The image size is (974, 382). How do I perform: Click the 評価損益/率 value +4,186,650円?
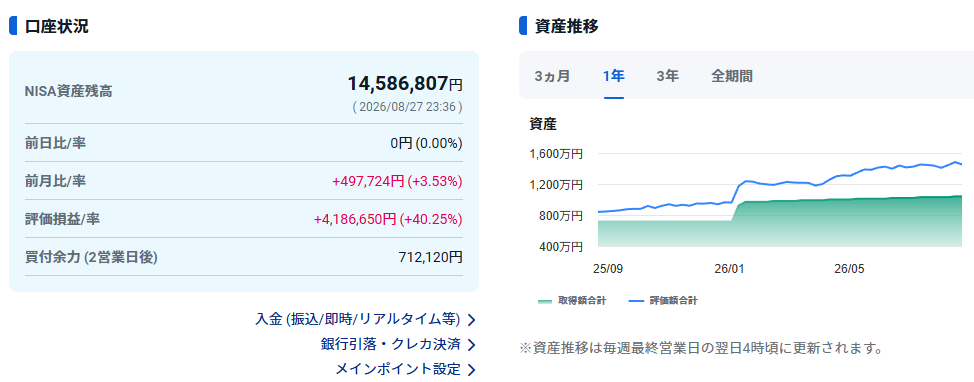pyautogui.click(x=355, y=219)
